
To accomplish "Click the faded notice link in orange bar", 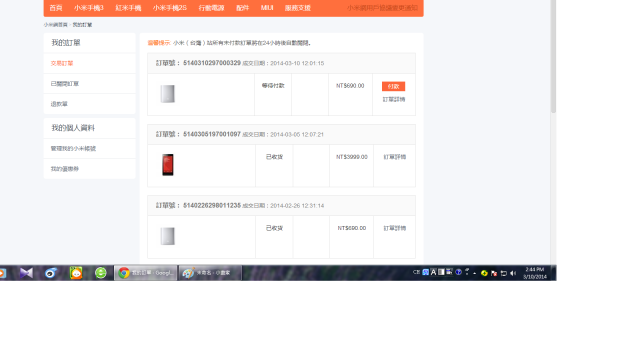I will pyautogui.click(x=382, y=8).
